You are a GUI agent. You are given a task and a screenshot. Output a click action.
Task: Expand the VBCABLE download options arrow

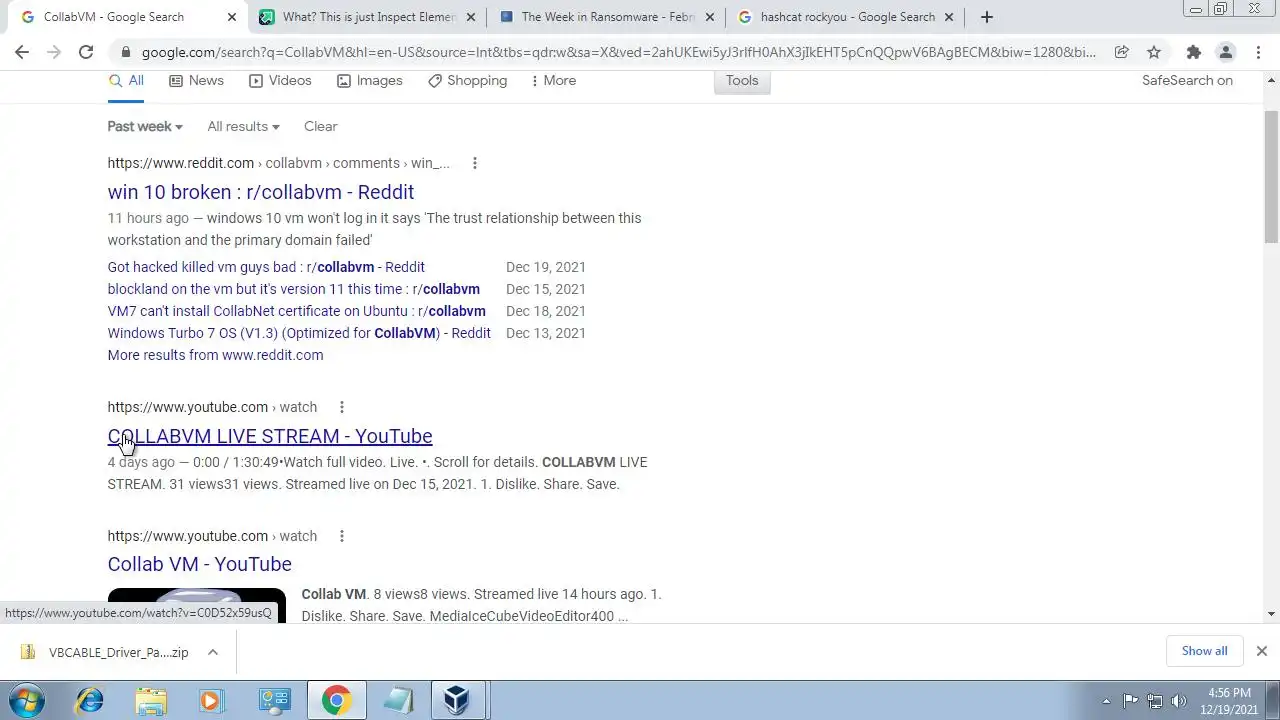(x=213, y=652)
